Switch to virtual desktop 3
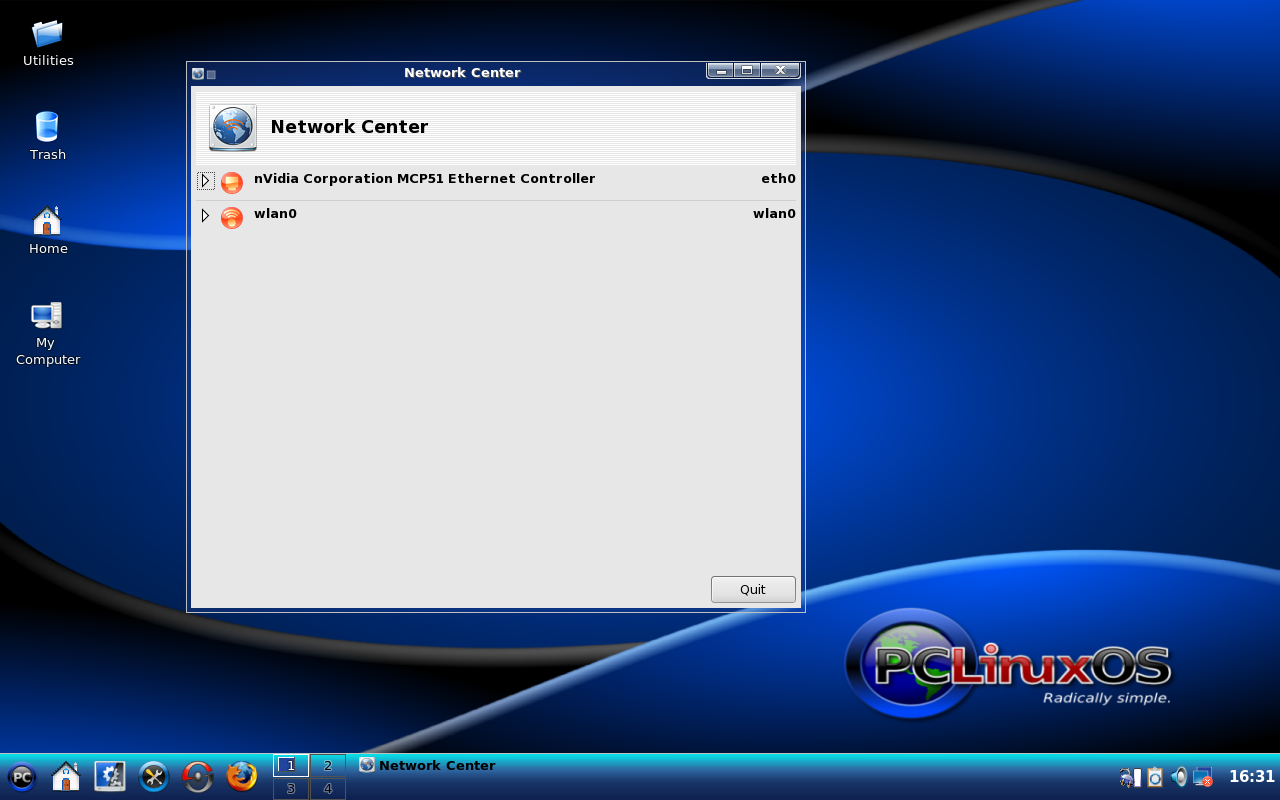The height and width of the screenshot is (800, 1280). (x=291, y=789)
